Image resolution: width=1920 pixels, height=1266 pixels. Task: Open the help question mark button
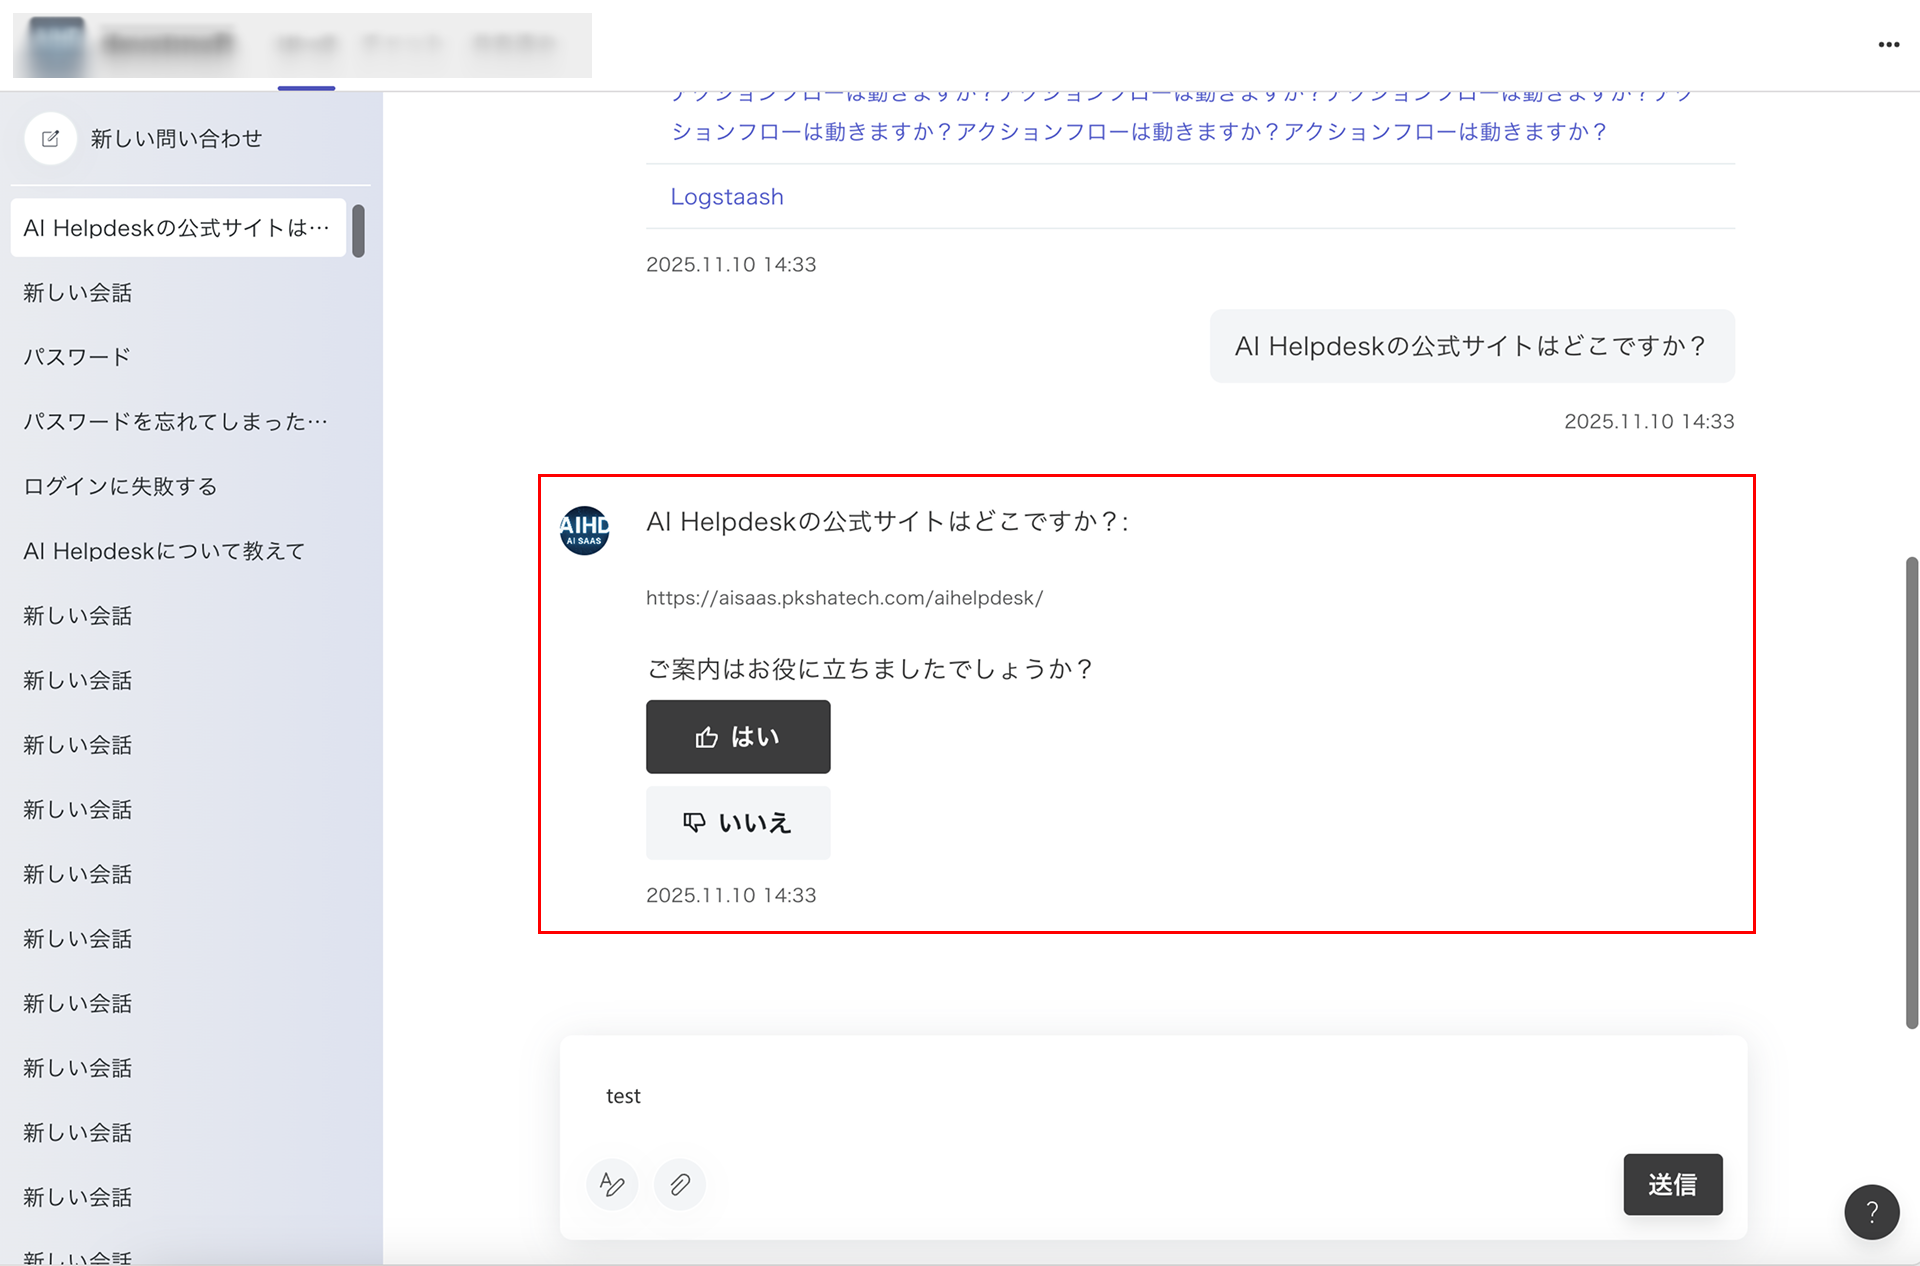pyautogui.click(x=1871, y=1212)
